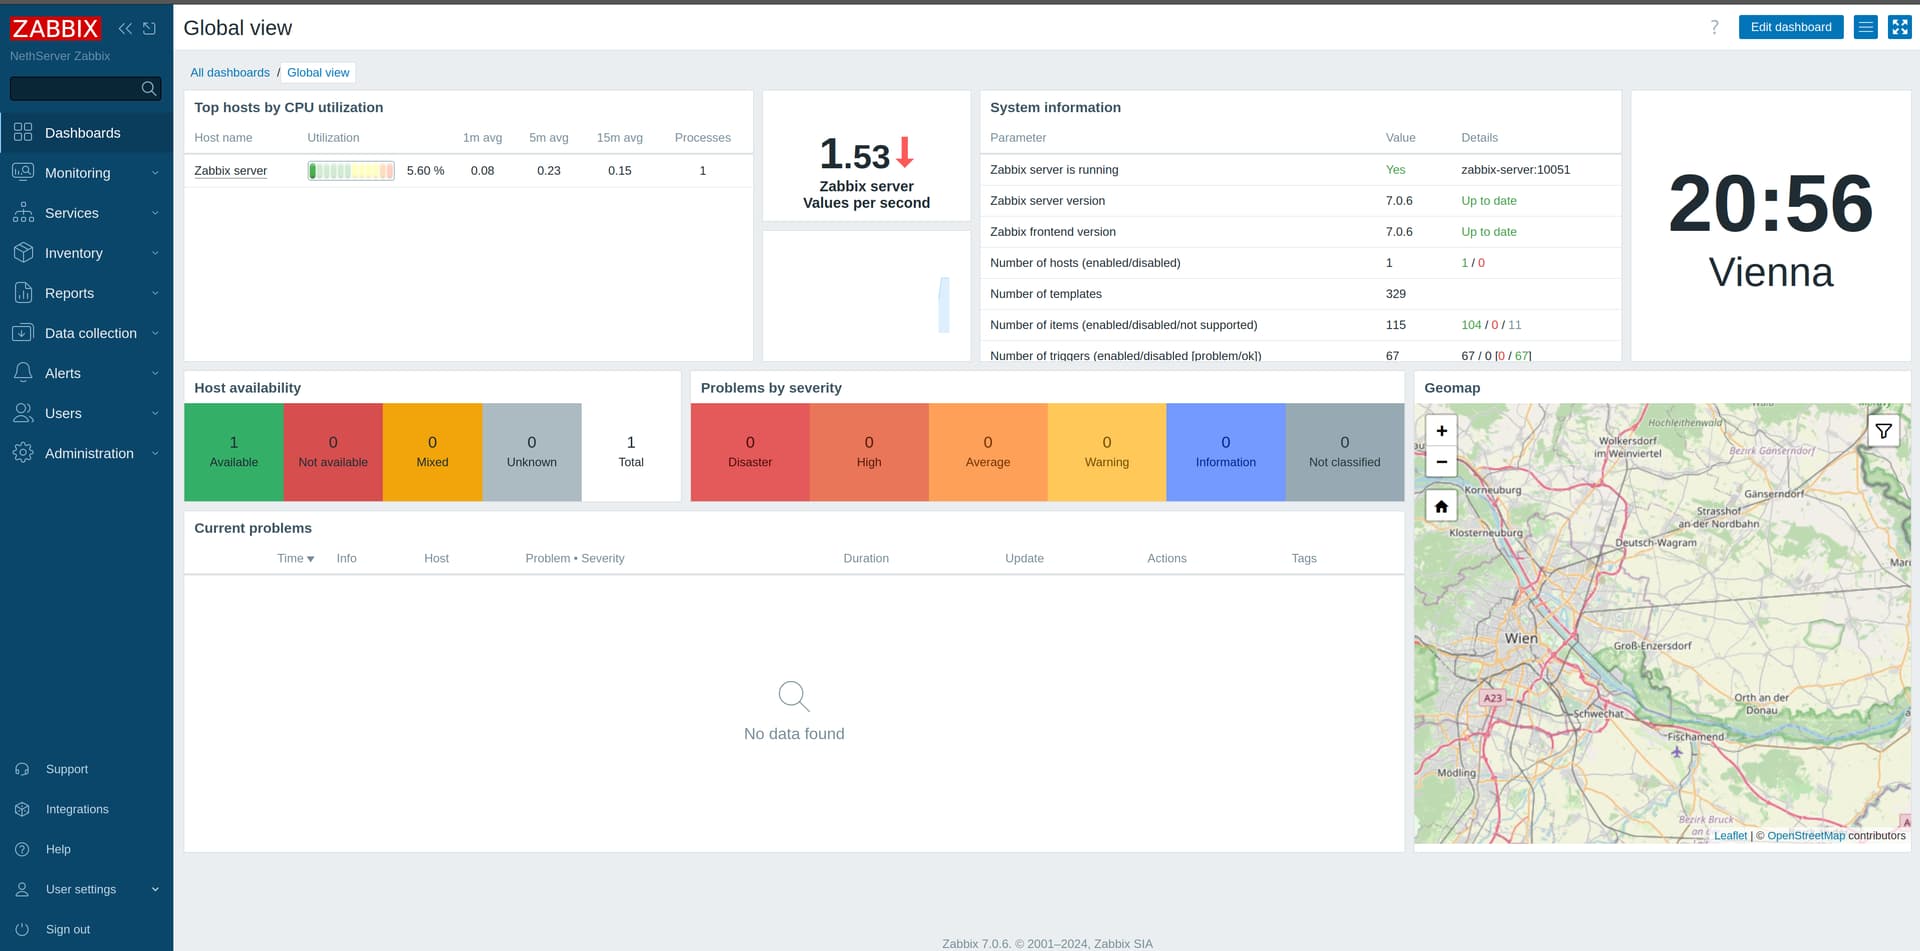Expand the Administration chevron
Screen dimensions: 1920x951
pyautogui.click(x=155, y=453)
